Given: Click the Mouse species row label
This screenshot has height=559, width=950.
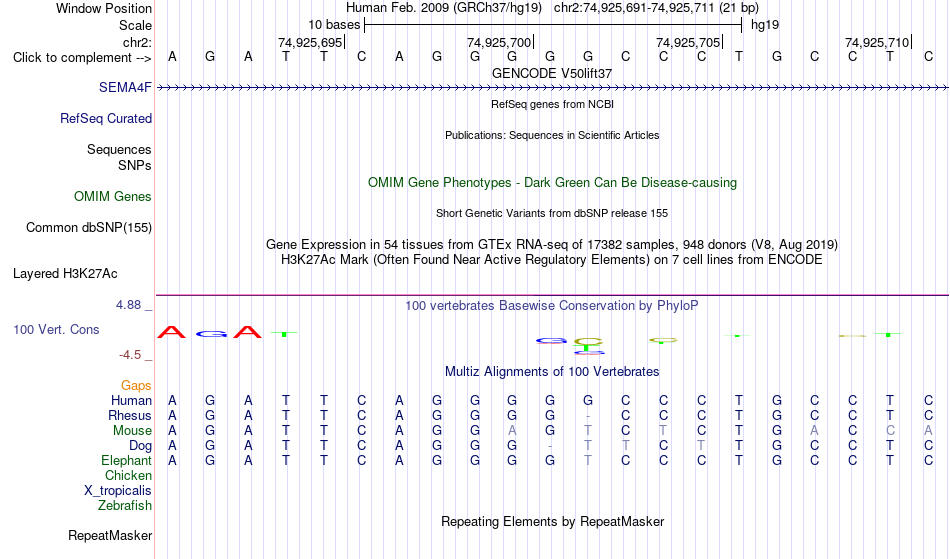Looking at the screenshot, I should click(x=132, y=431).
